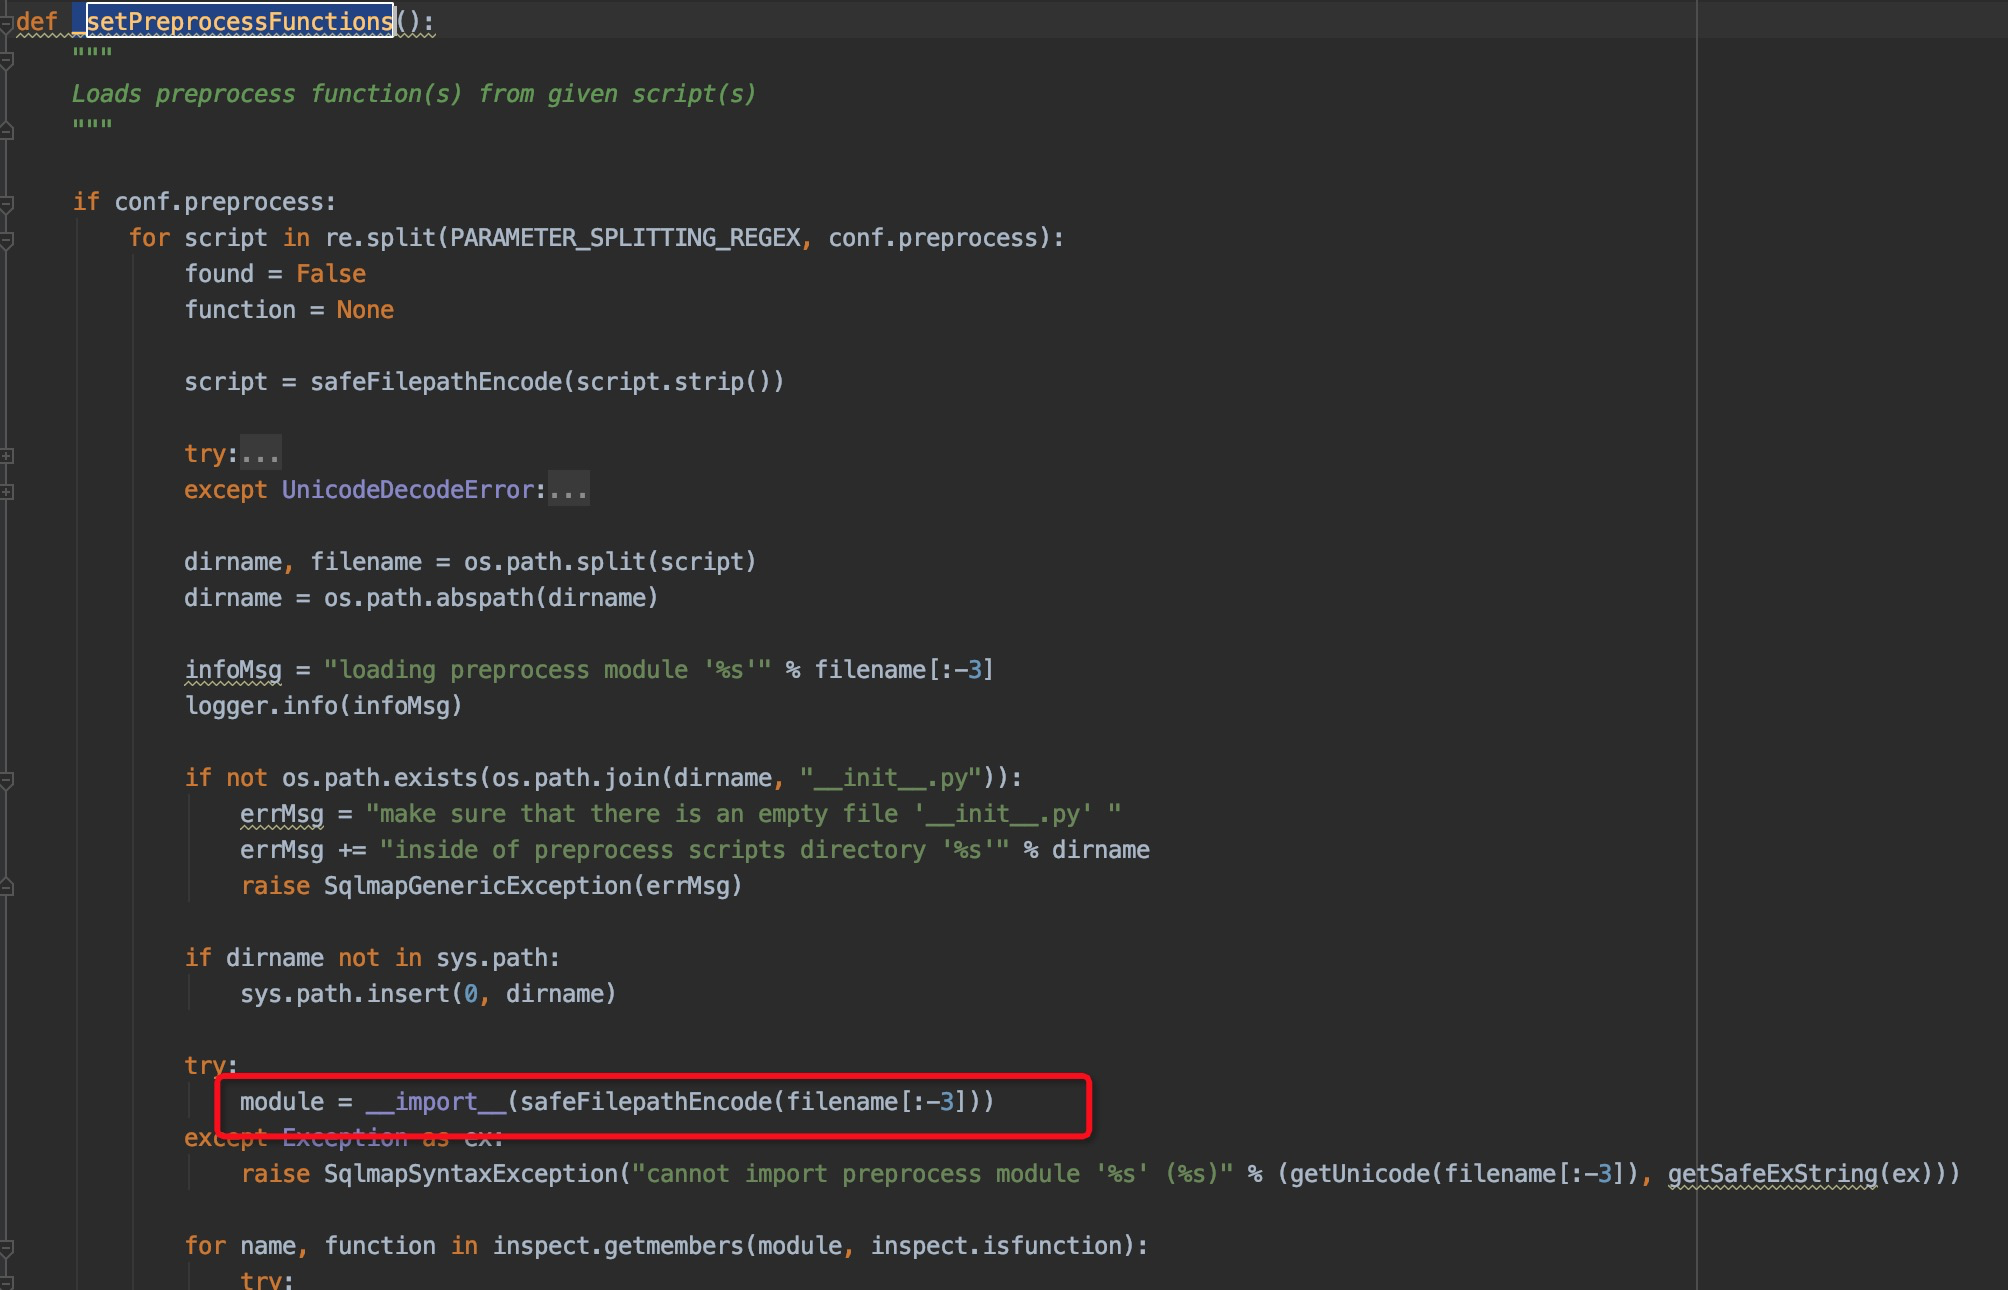Click the 'False' value assigned to found
This screenshot has height=1290, width=2008.
[331, 274]
